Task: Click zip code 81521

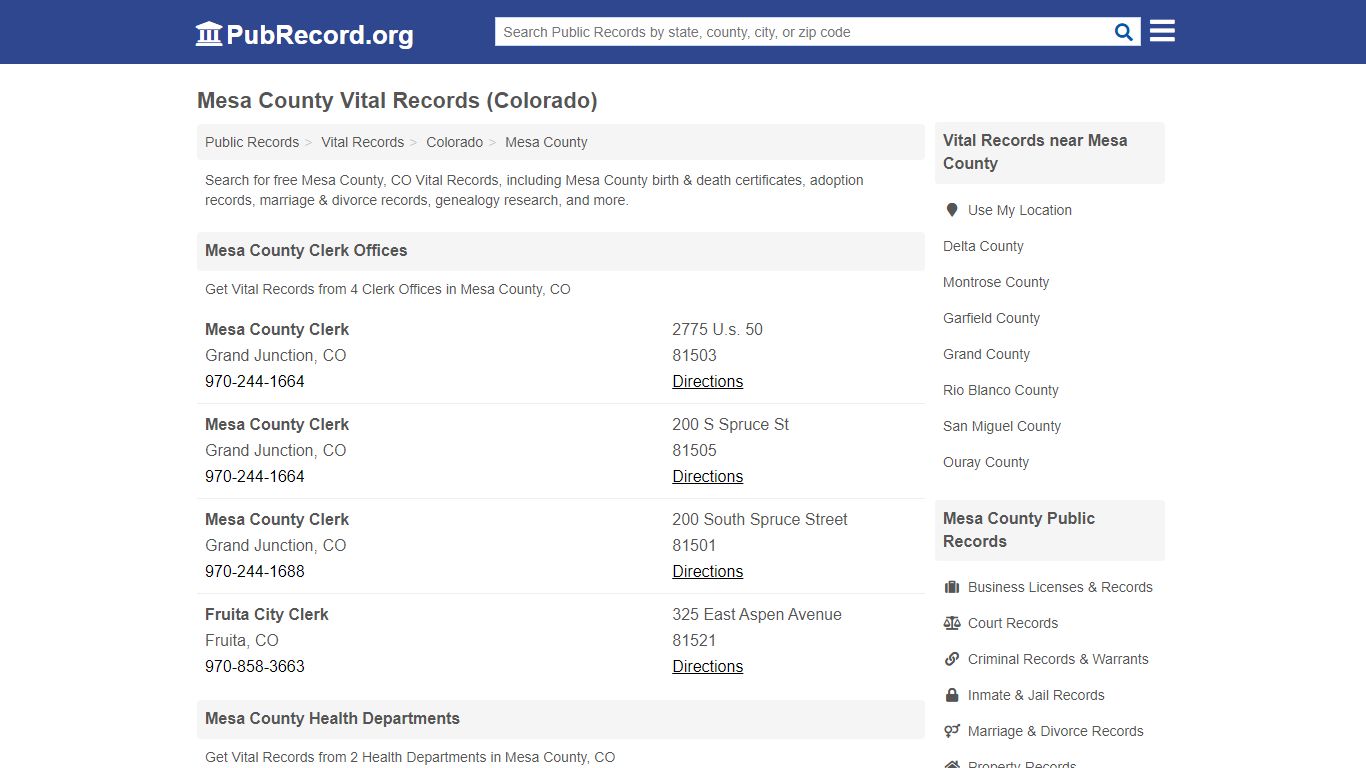Action: point(694,640)
